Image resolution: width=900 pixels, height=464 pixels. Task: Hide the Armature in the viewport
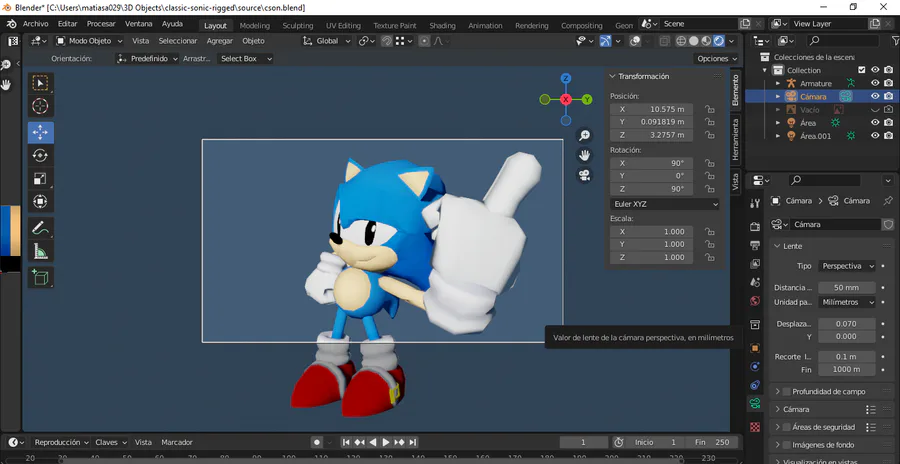point(875,83)
